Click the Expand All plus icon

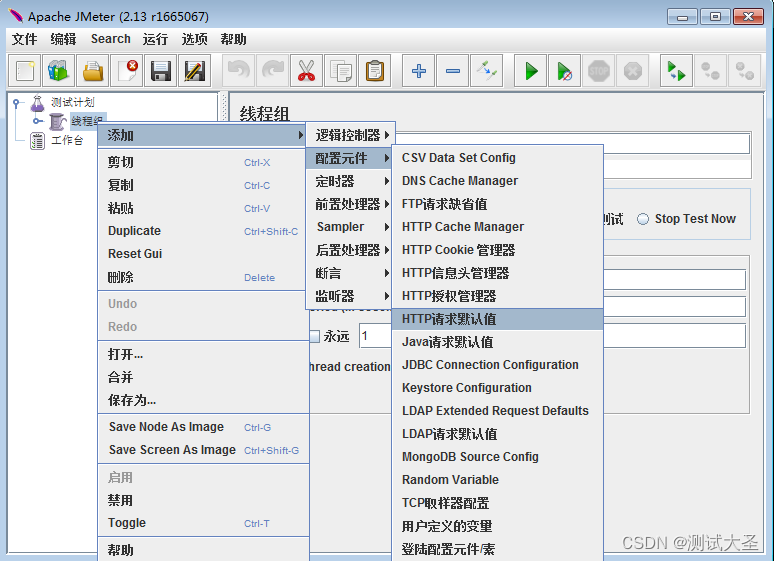[x=419, y=71]
